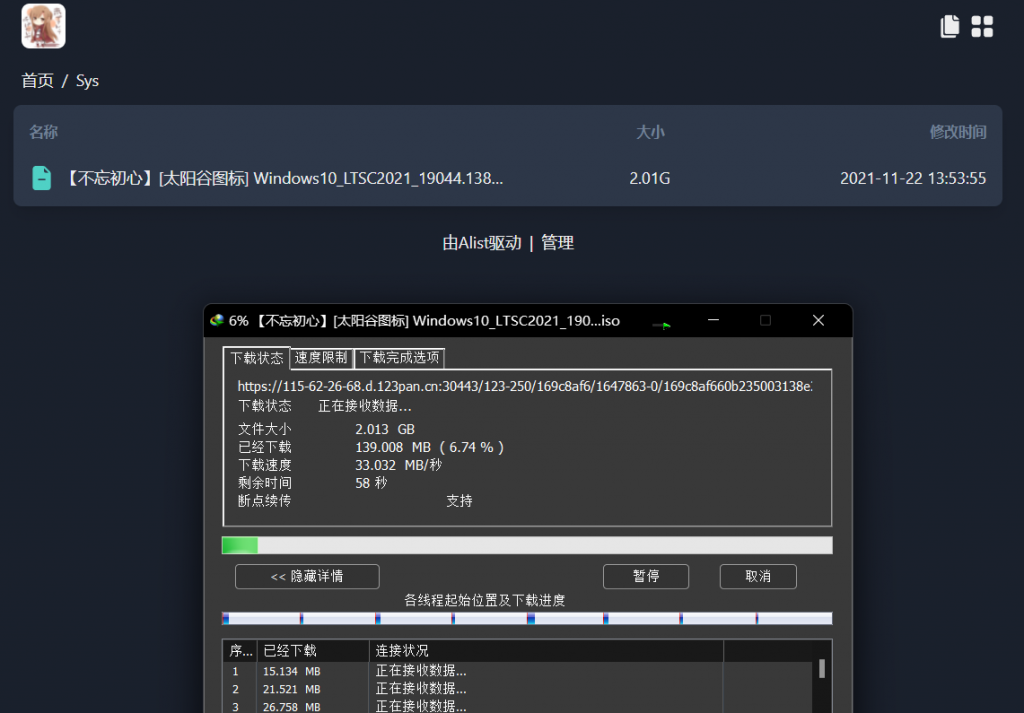Click the download URL text
This screenshot has height=713, width=1024.
pyautogui.click(x=524, y=387)
